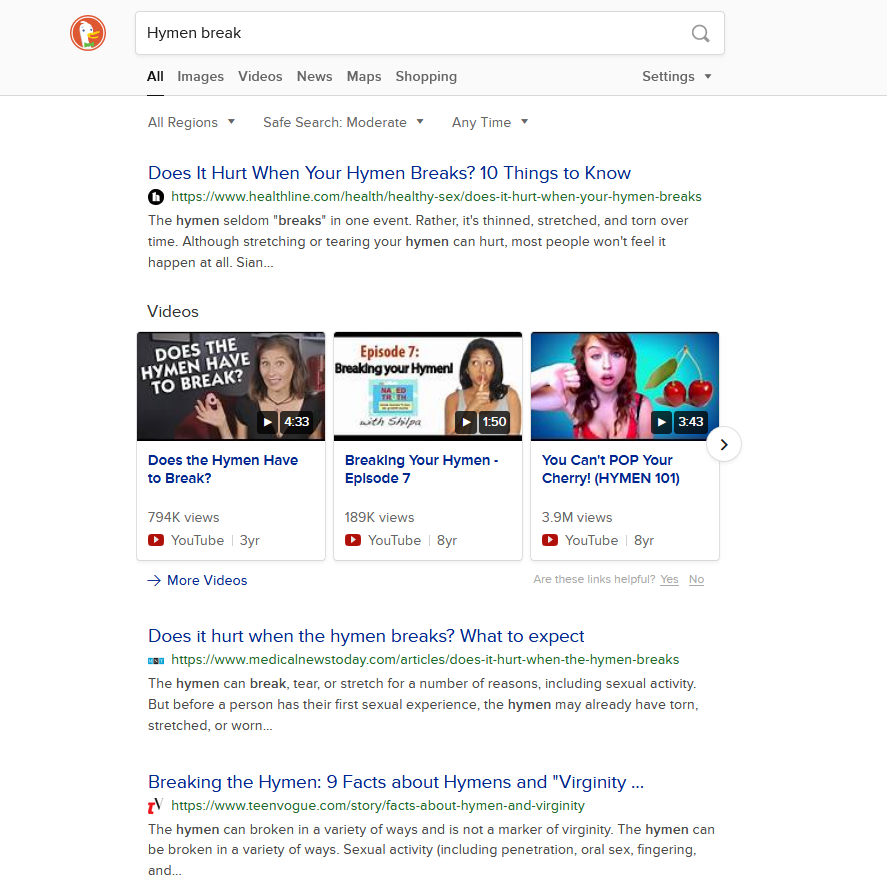Switch to the Maps tab
The width and height of the screenshot is (887, 888).
click(364, 76)
